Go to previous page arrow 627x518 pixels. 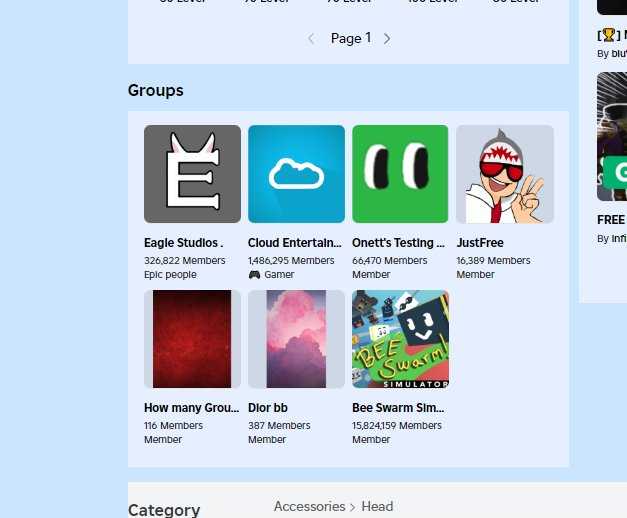point(311,39)
